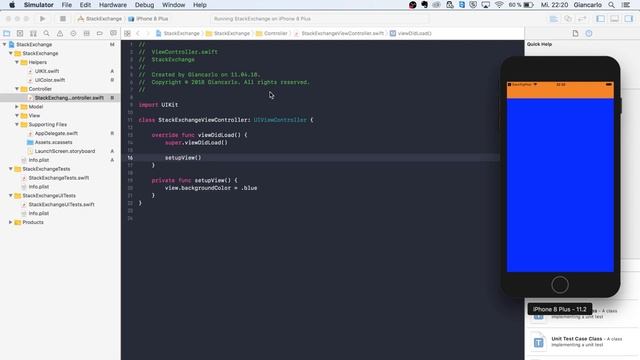Expand the Products group

pyautogui.click(x=11, y=222)
